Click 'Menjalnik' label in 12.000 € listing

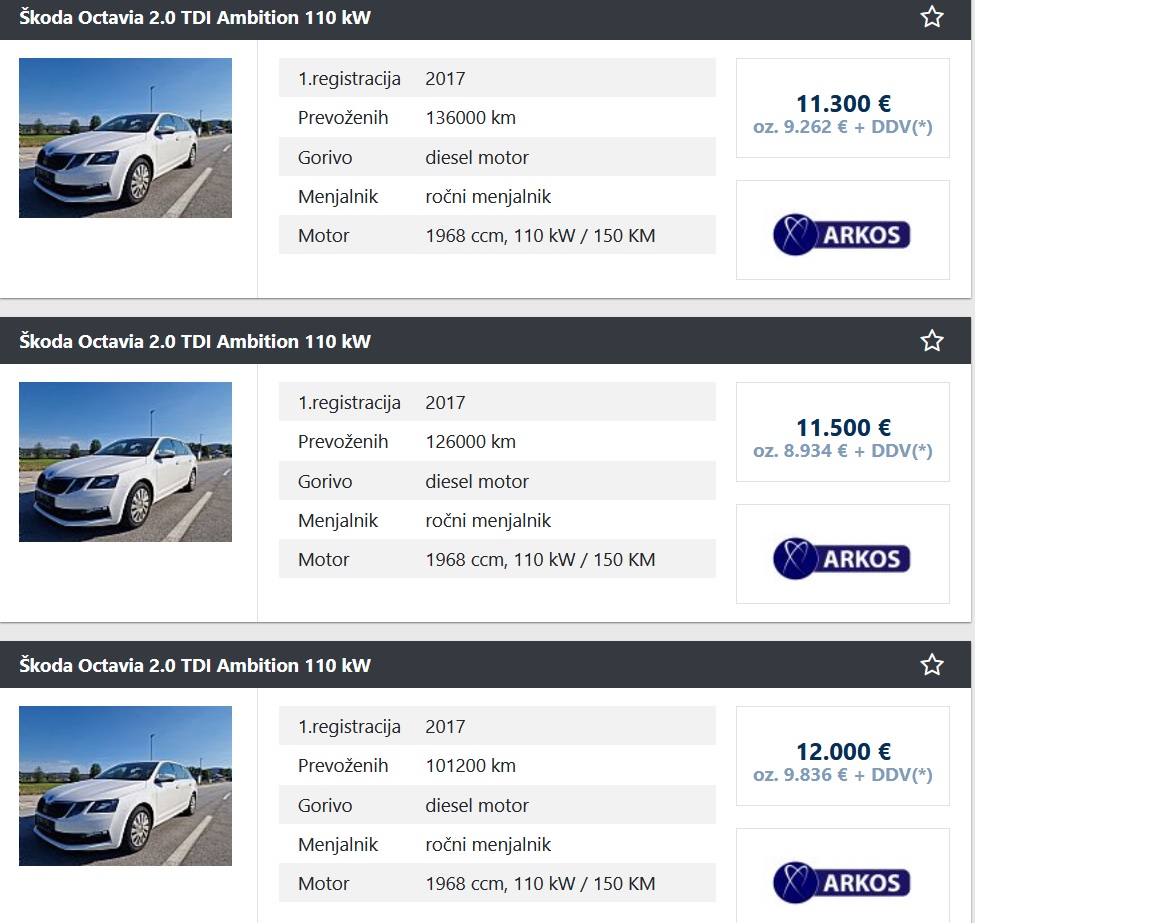[338, 845]
